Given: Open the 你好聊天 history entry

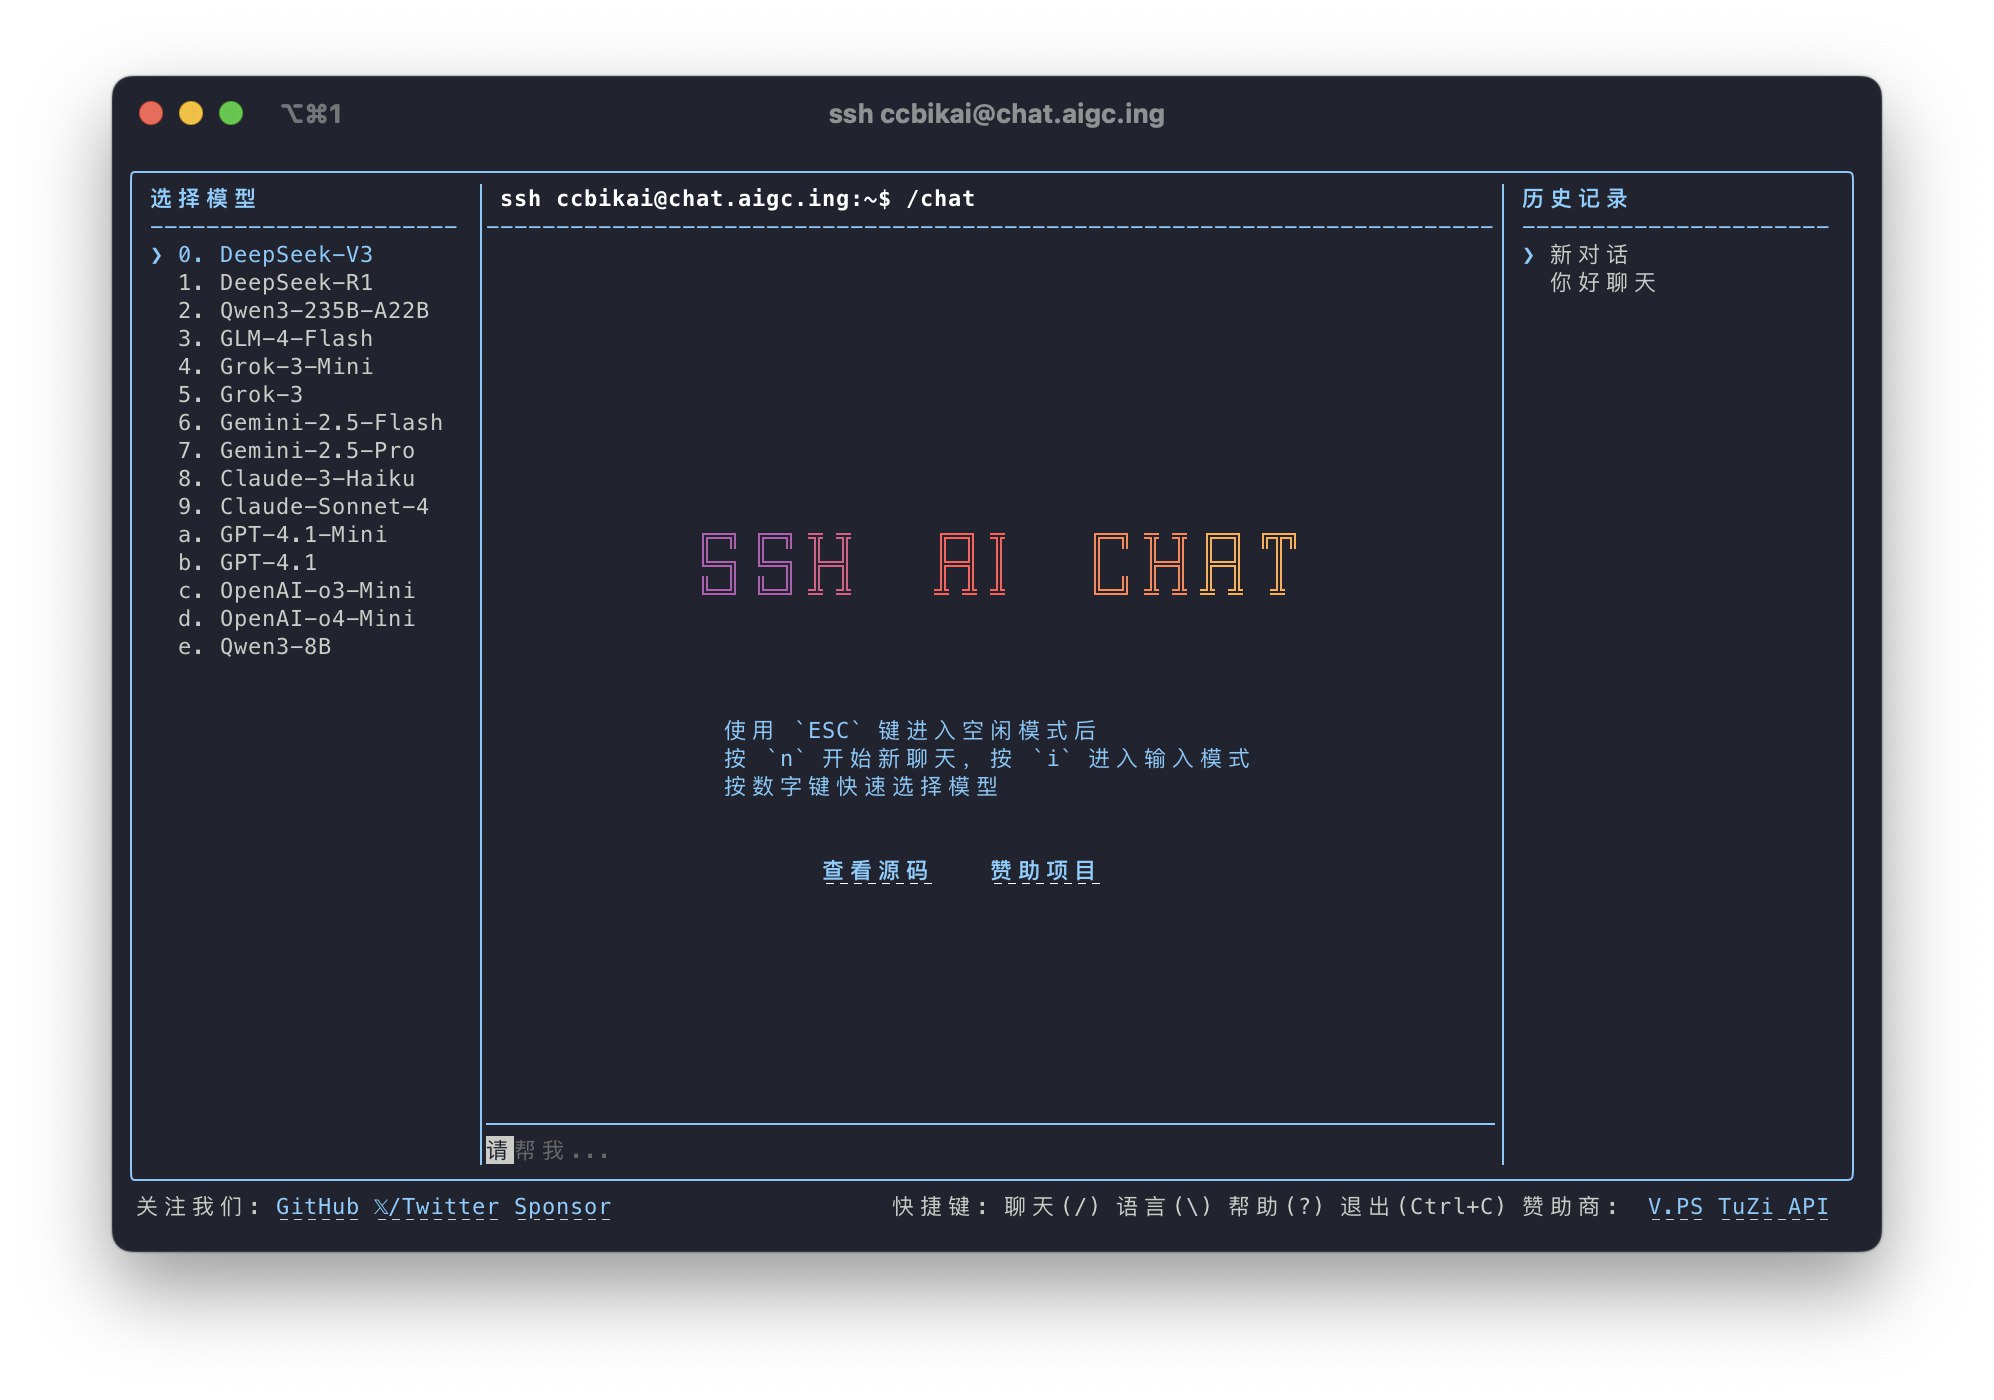Looking at the screenshot, I should pyautogui.click(x=1602, y=283).
